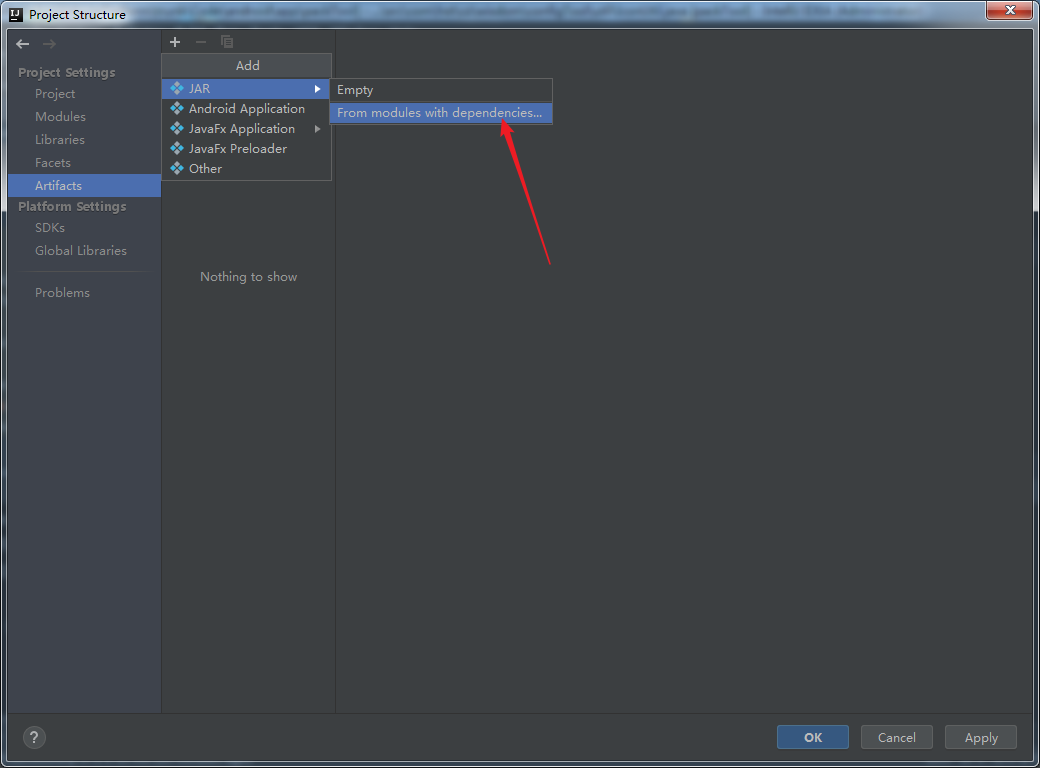
Task: Click the back navigation arrow
Action: click(x=23, y=44)
